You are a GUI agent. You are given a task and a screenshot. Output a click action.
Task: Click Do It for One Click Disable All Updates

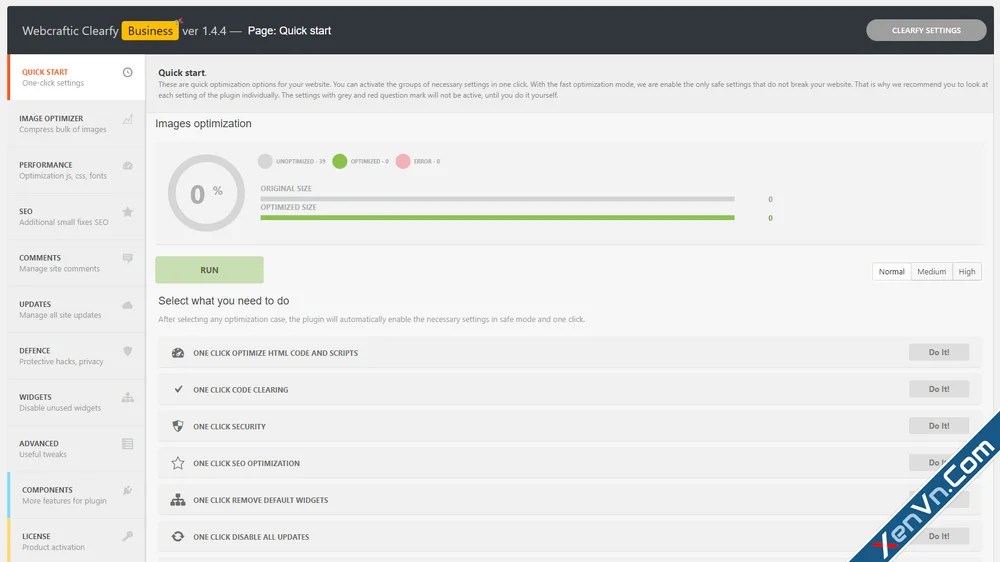(939, 536)
